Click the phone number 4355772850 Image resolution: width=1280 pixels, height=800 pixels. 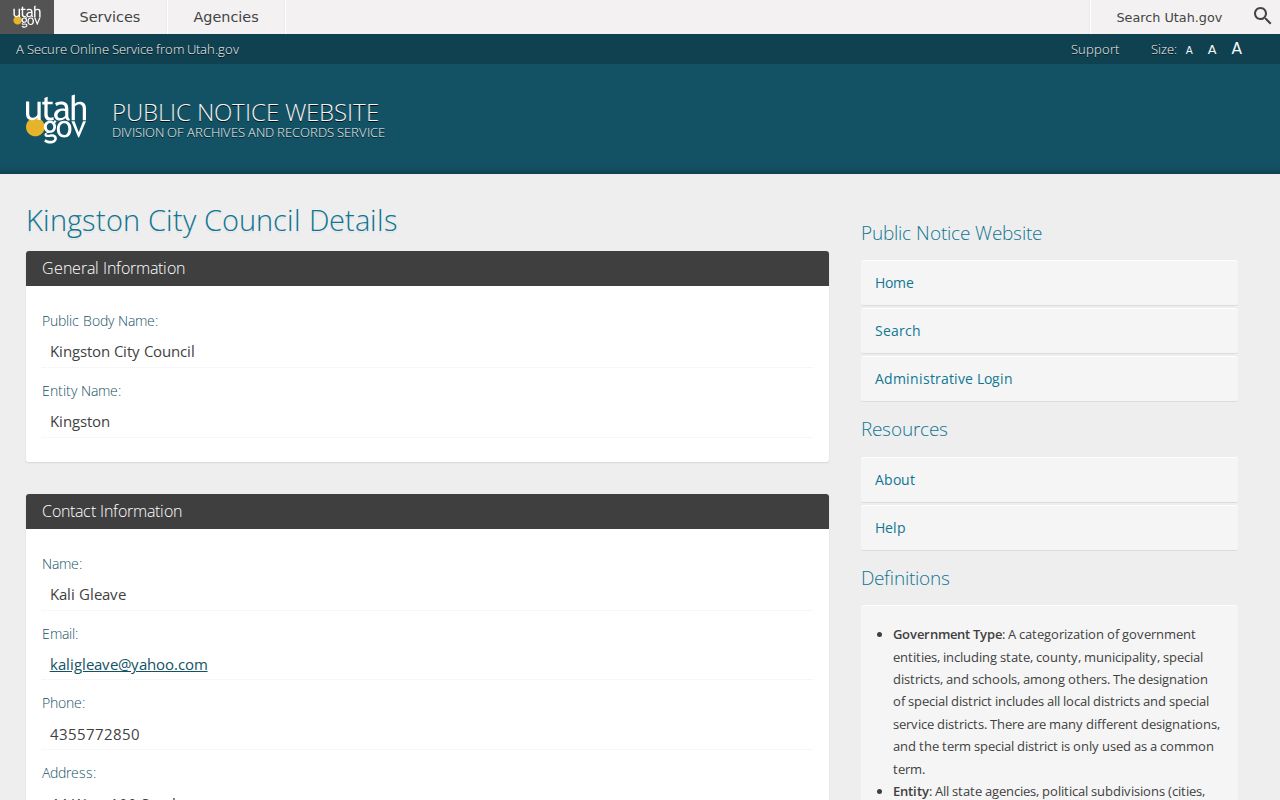tap(95, 734)
